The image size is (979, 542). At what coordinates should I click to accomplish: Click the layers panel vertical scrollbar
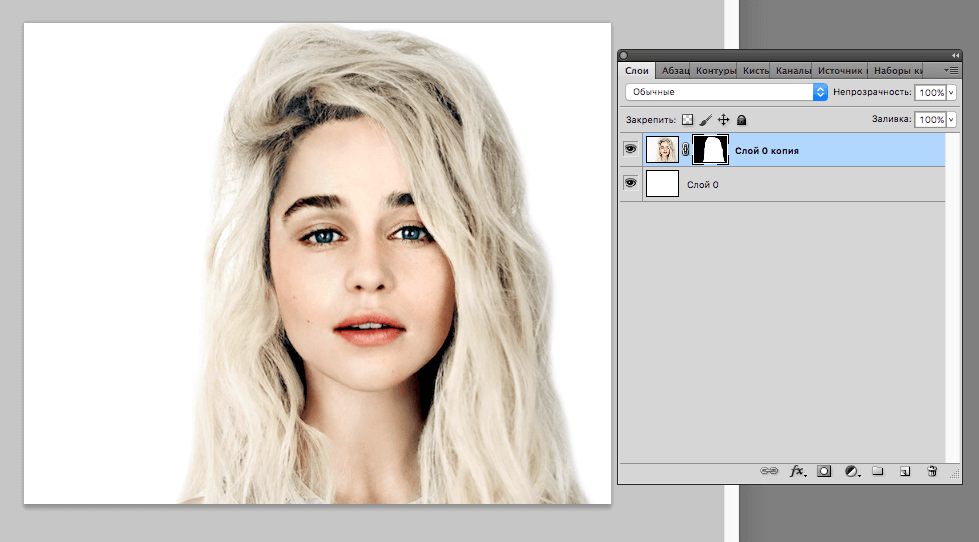coord(953,297)
